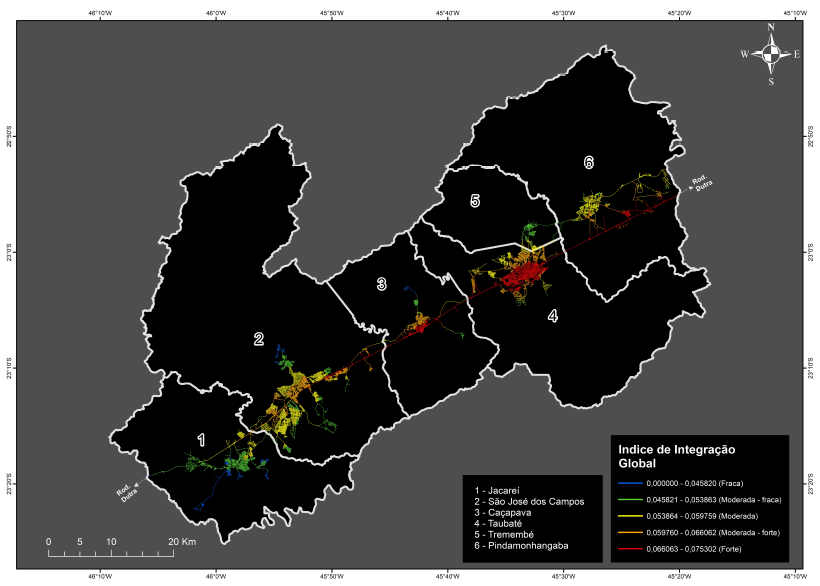
Task: Click the compass rose icon
Action: [770, 55]
